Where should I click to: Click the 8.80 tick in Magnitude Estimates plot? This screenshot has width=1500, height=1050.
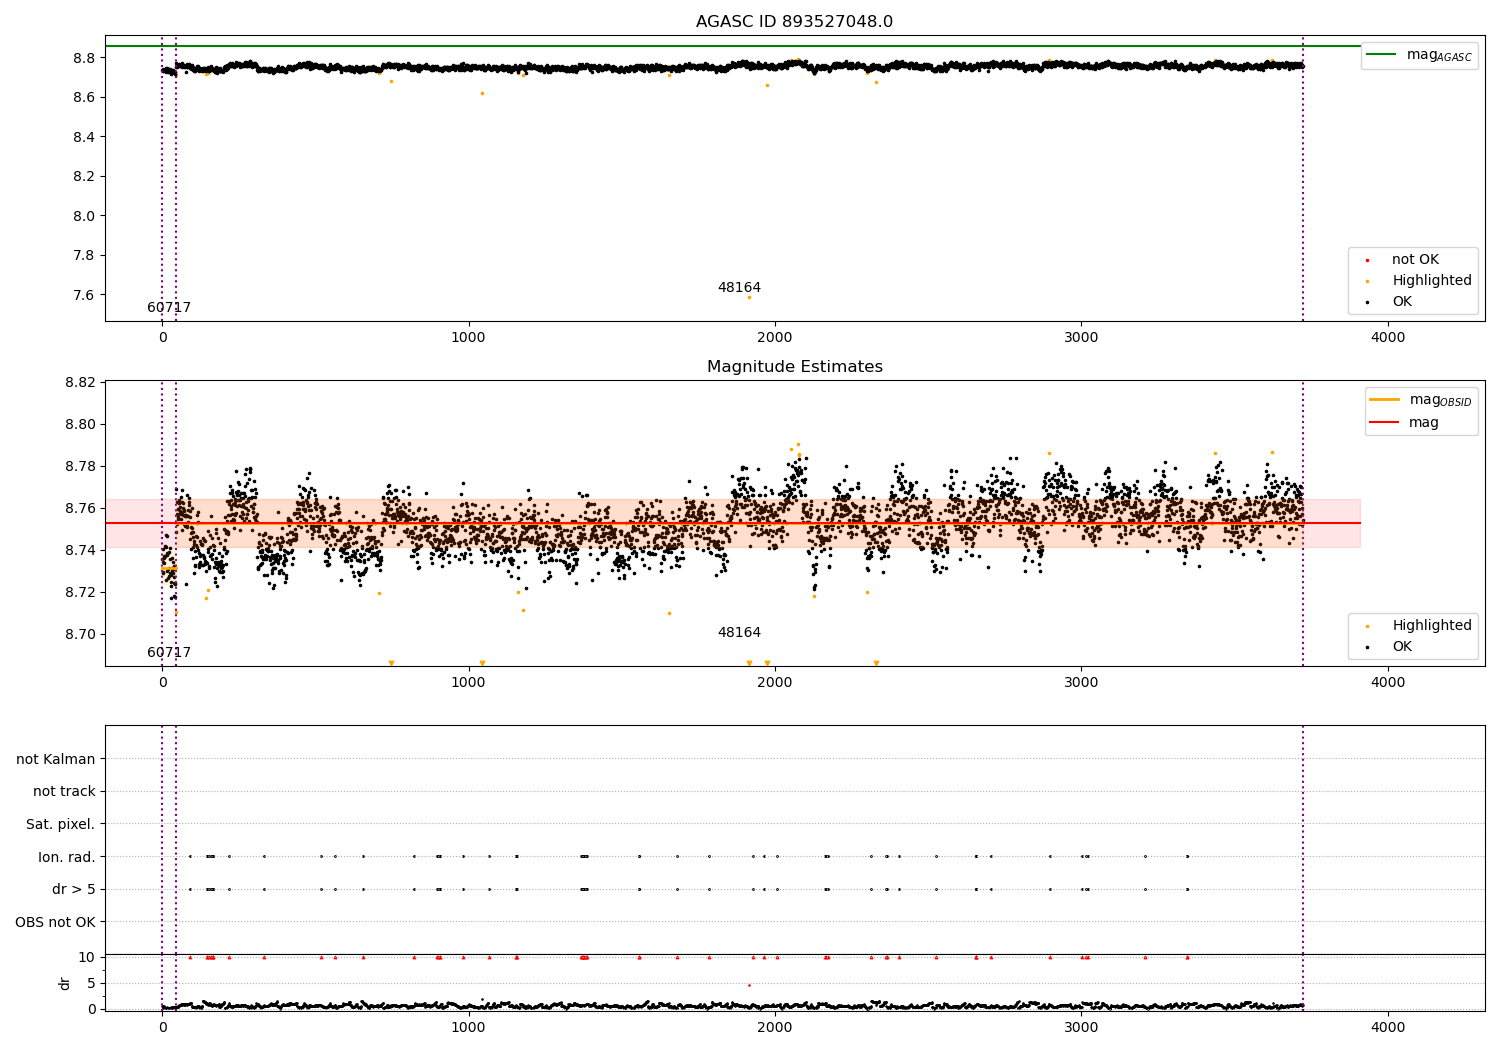pos(81,424)
